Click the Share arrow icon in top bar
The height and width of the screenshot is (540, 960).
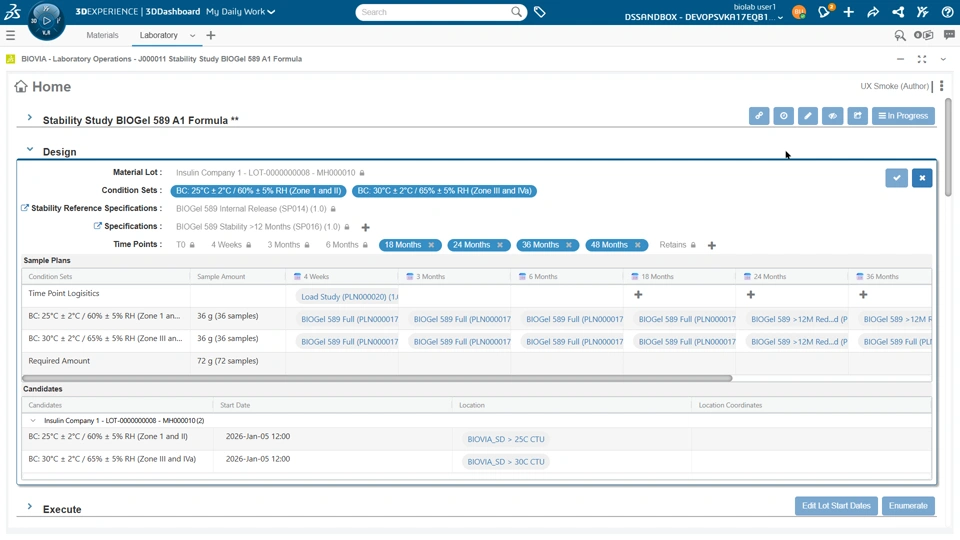point(873,12)
